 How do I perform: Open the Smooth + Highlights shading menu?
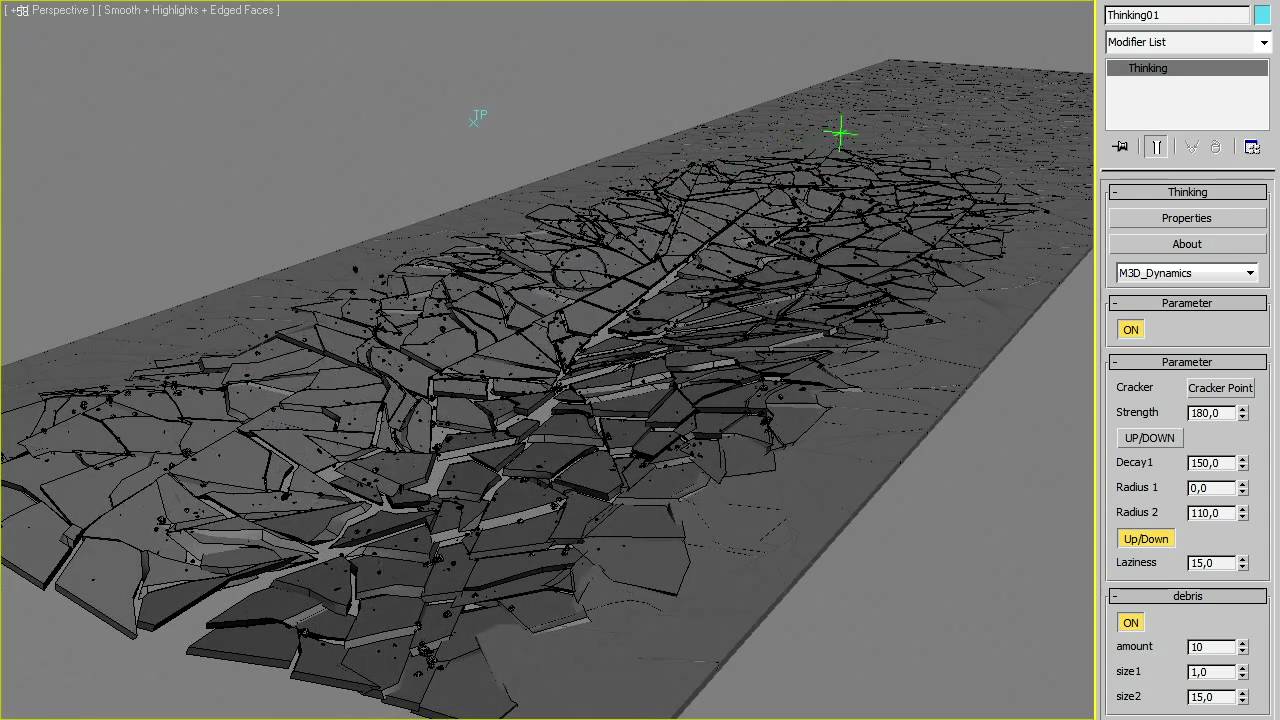(189, 10)
